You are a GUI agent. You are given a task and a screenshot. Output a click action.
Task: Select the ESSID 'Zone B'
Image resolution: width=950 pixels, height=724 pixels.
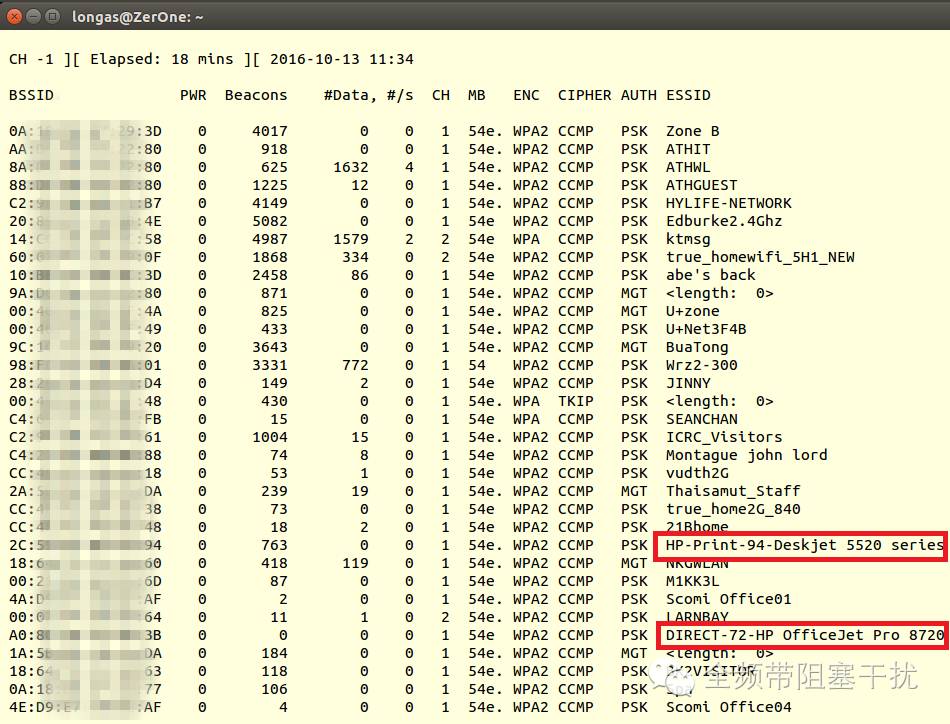pos(693,131)
